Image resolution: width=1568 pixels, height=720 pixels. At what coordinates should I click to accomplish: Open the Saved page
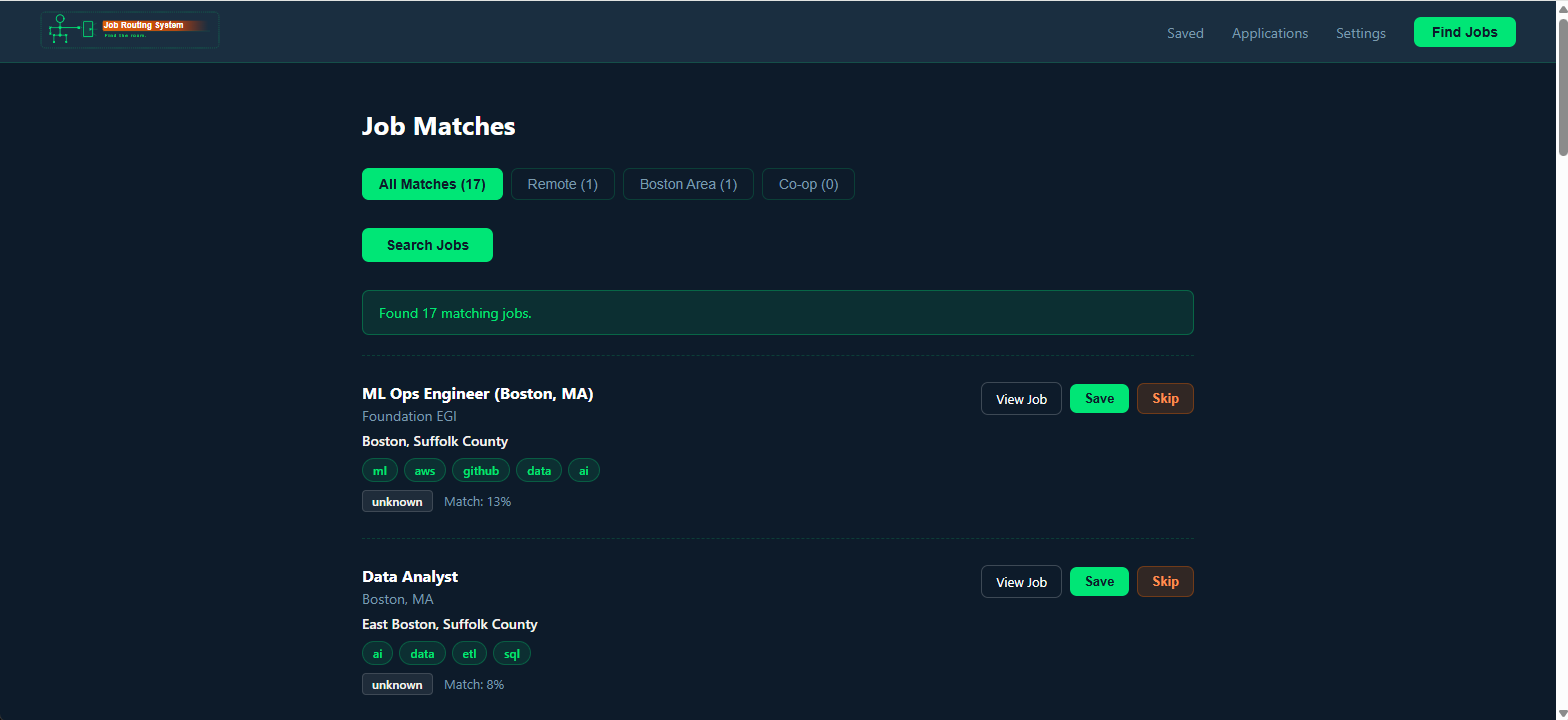click(1185, 33)
